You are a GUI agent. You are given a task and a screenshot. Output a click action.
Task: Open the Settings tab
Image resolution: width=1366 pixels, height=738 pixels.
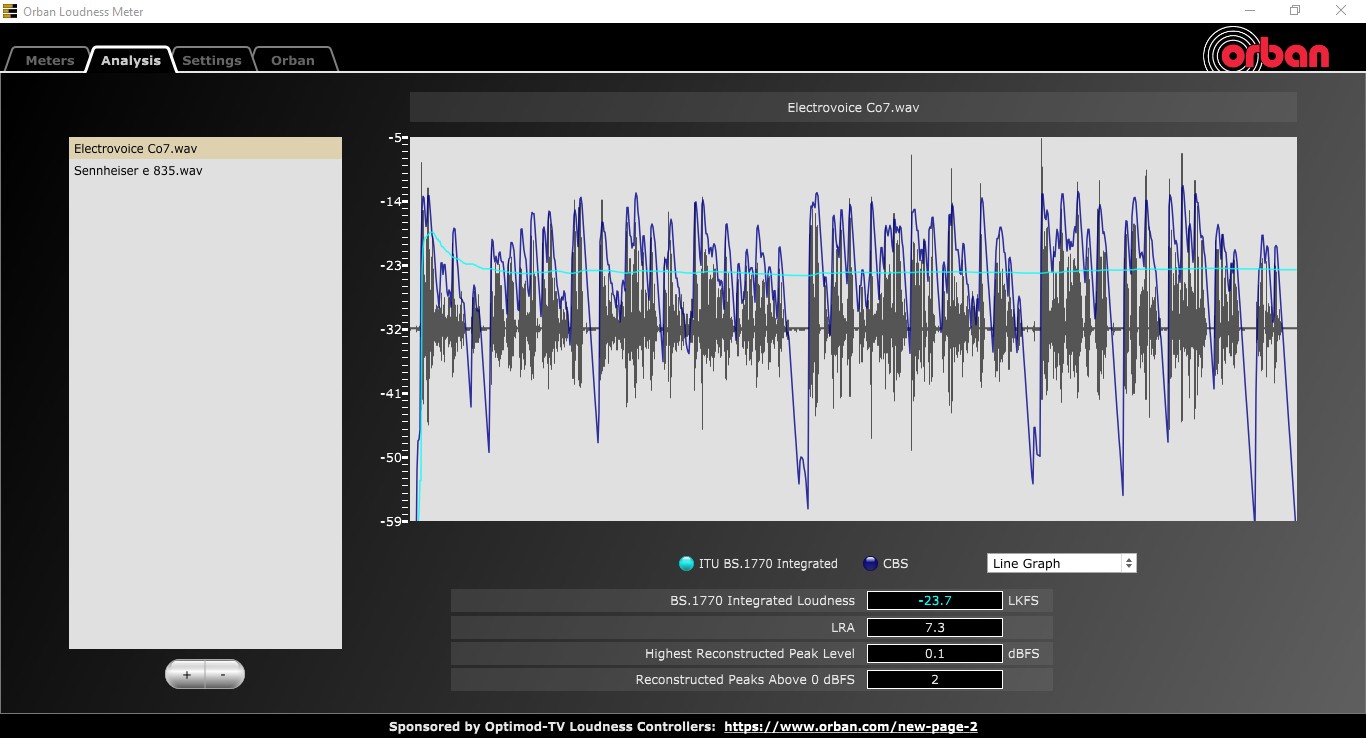point(211,60)
